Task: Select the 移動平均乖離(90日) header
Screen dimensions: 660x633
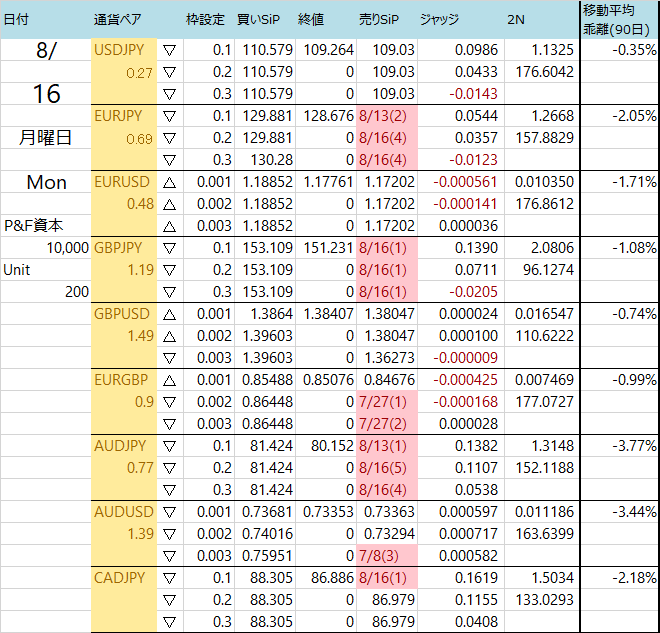Action: click(x=617, y=20)
